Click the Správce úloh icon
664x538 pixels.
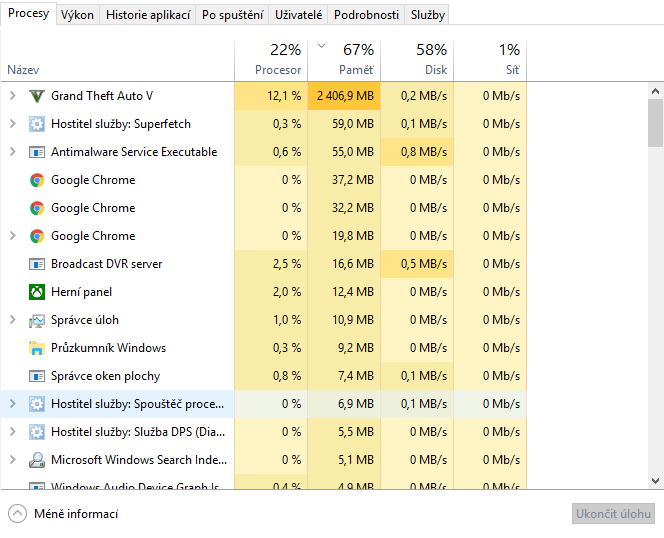pyautogui.click(x=37, y=321)
